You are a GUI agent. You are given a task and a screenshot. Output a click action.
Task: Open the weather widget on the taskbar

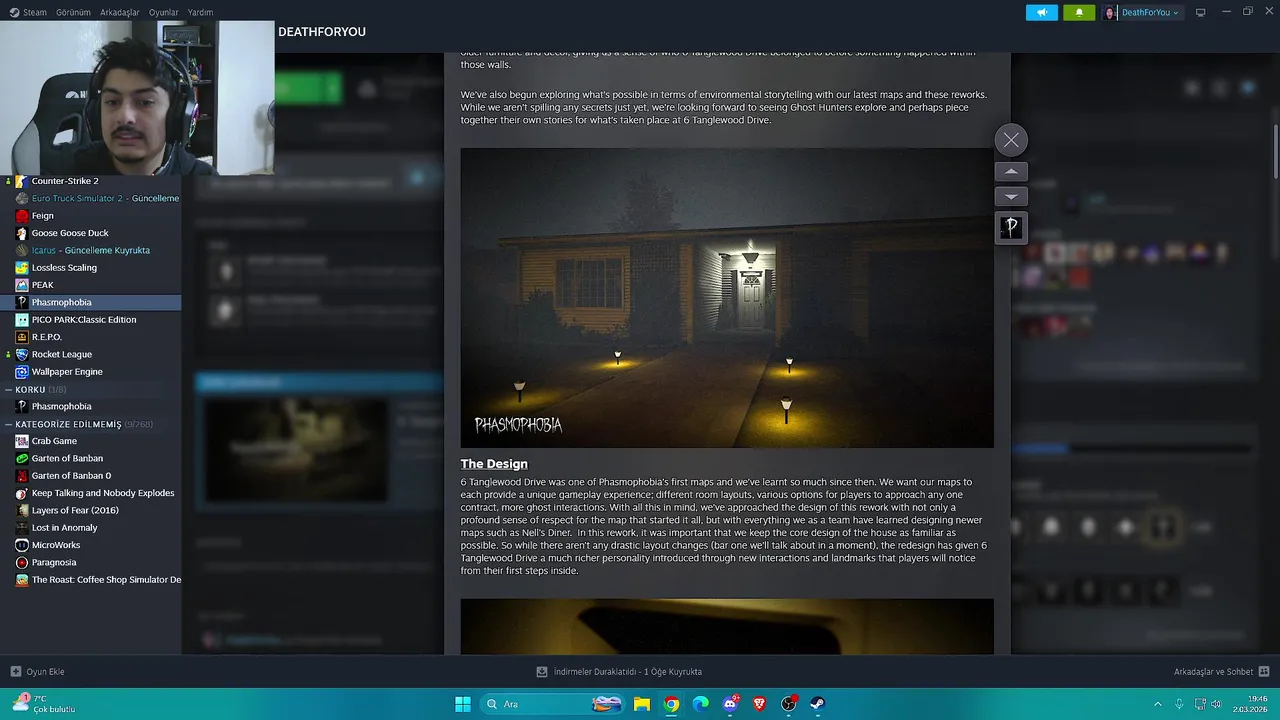click(x=44, y=704)
